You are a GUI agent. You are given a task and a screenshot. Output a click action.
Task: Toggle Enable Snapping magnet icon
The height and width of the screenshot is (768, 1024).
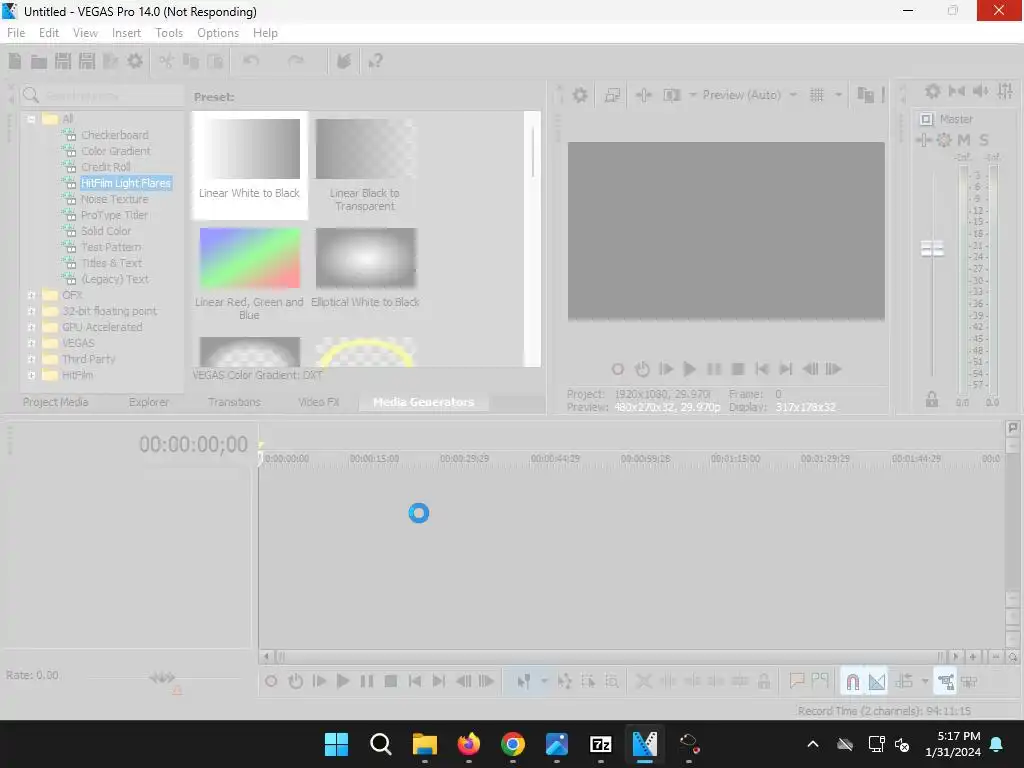pos(852,682)
